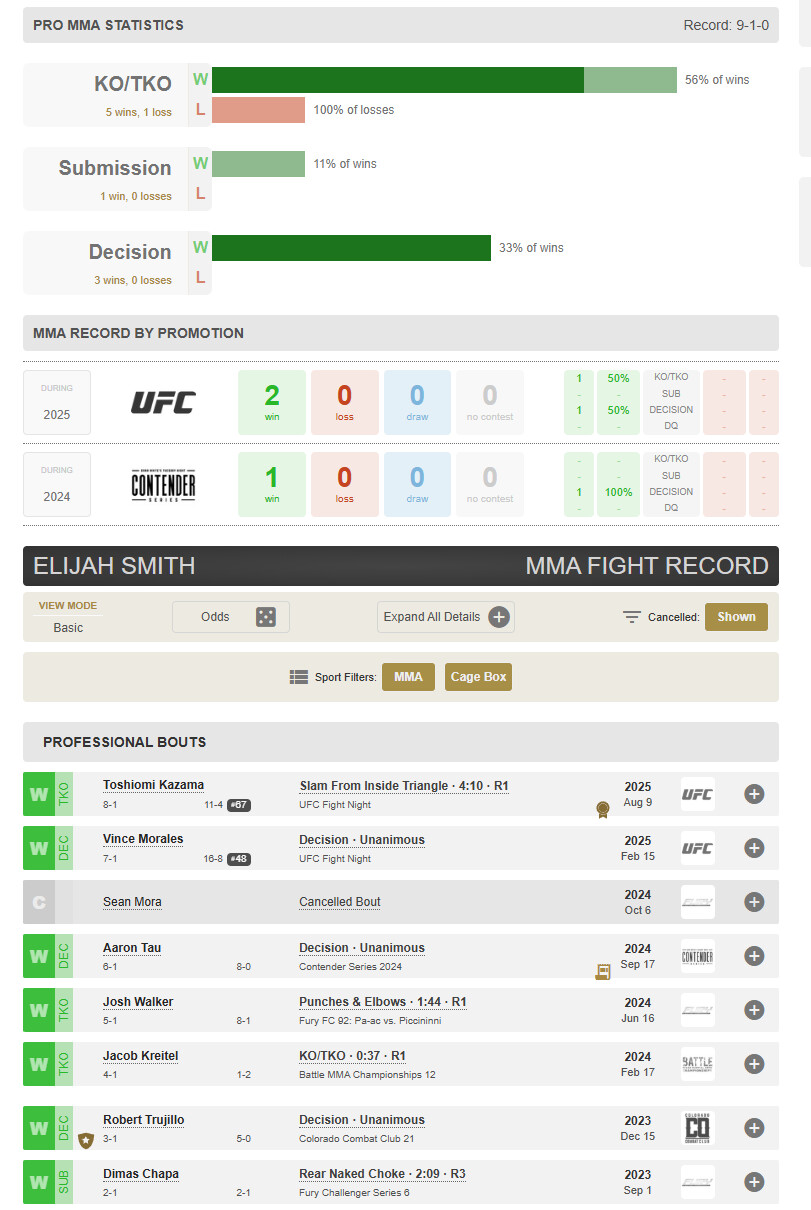Image resolution: width=811 pixels, height=1210 pixels.
Task: Click the plus icon on Expand All Details
Action: 499,617
